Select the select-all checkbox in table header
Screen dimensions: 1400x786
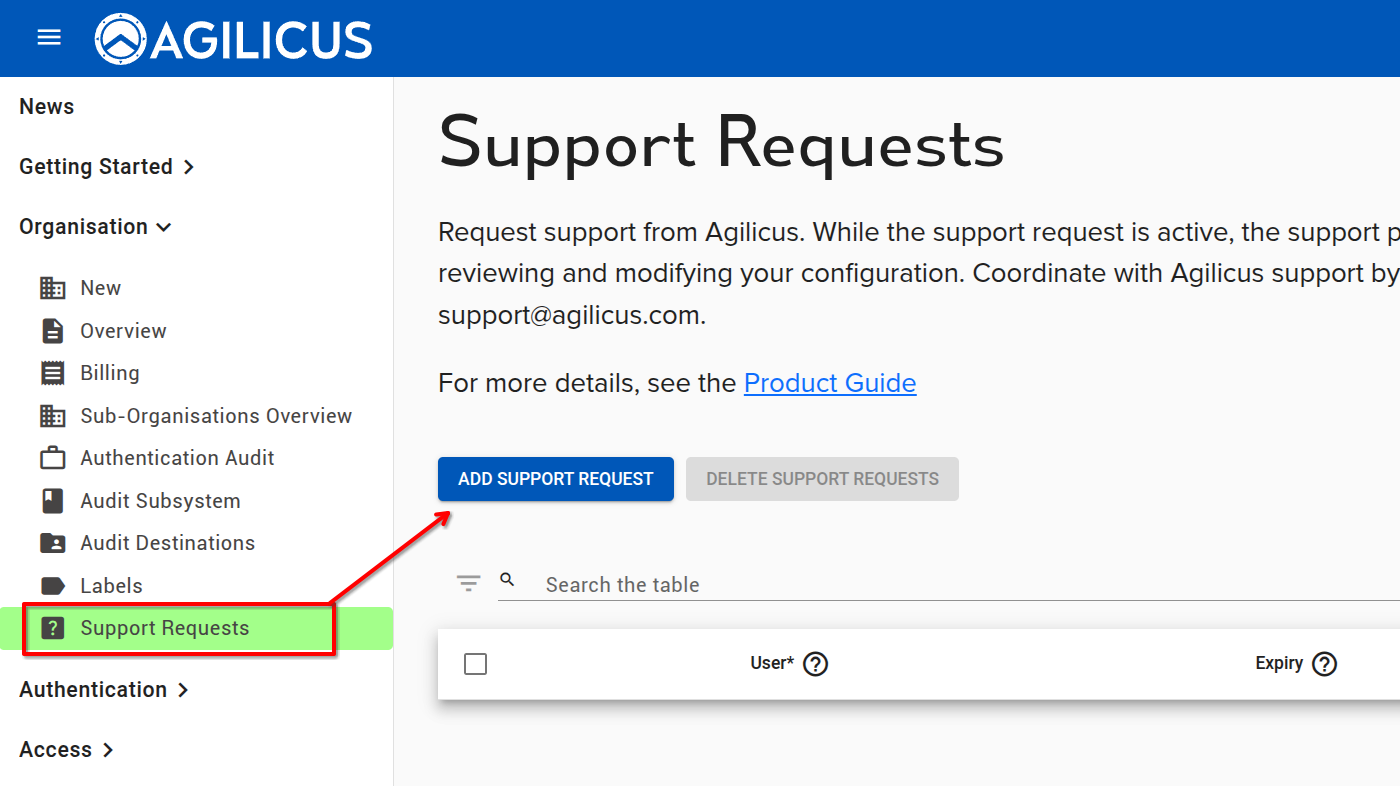[x=476, y=663]
